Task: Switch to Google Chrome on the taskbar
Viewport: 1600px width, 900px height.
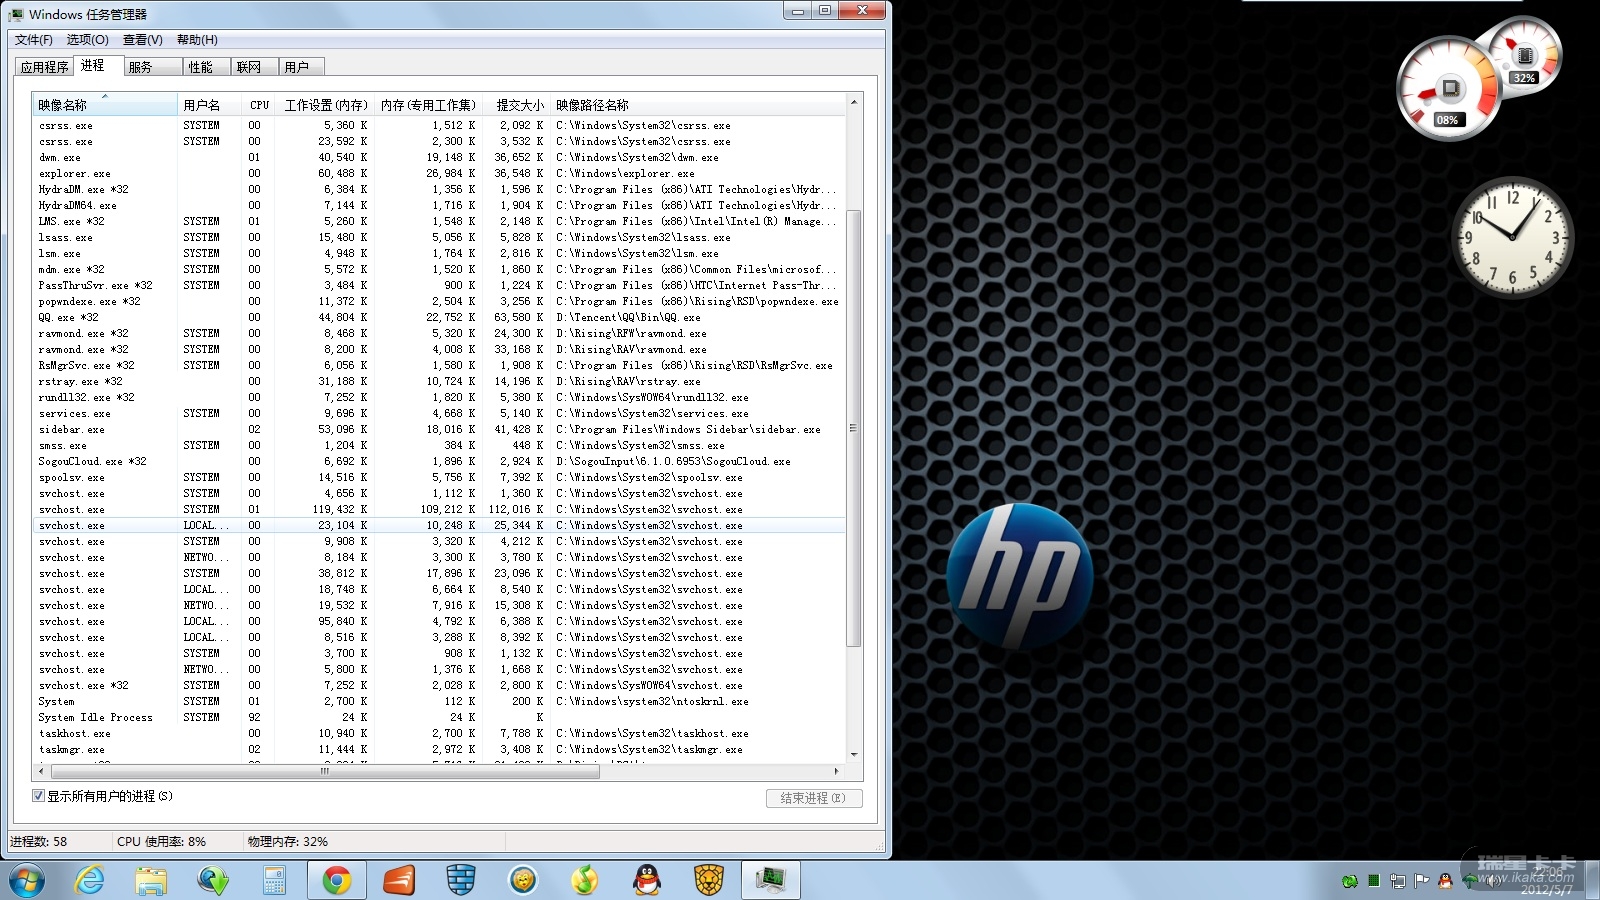Action: coord(336,881)
